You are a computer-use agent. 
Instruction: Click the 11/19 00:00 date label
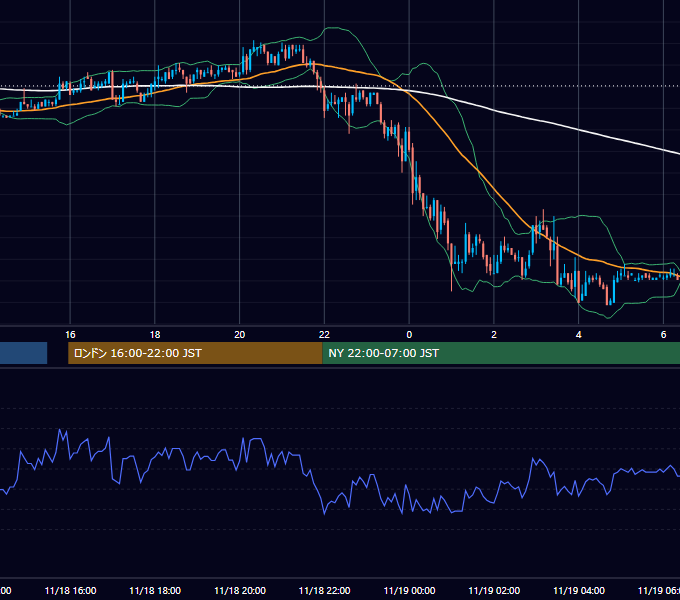coord(409,590)
